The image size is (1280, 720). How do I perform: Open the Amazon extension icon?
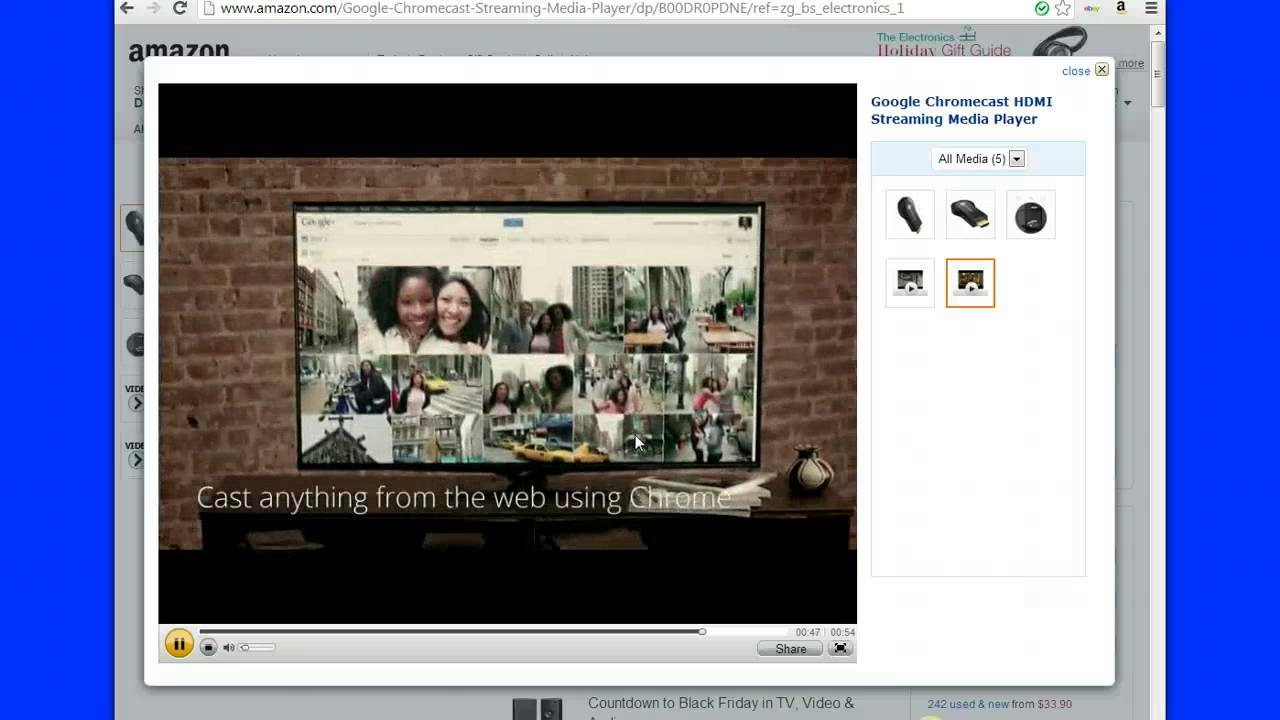coord(1121,8)
